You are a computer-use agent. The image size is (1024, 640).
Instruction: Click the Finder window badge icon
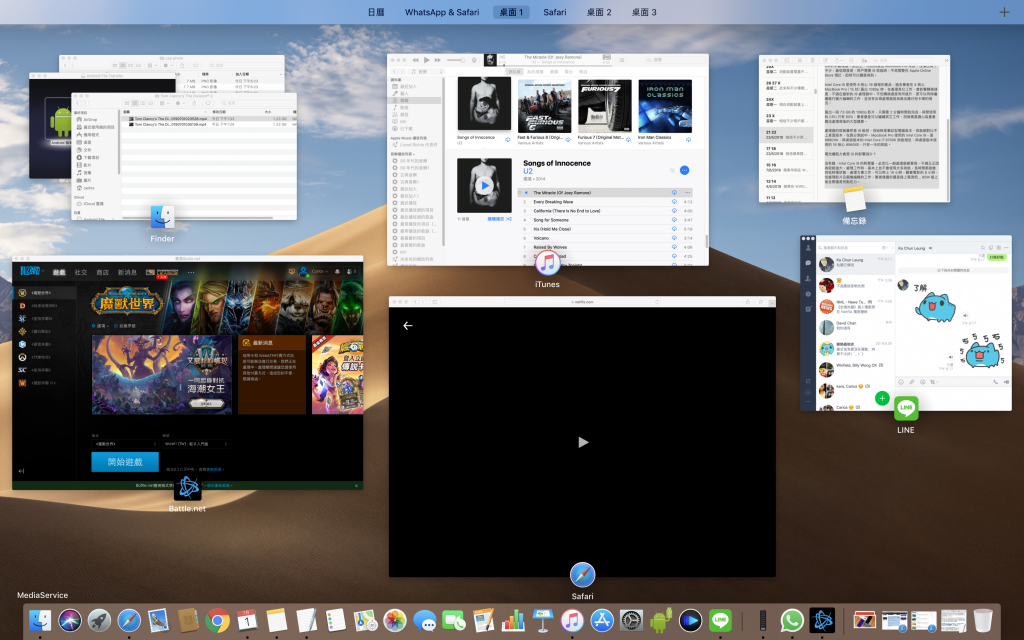pyautogui.click(x=162, y=217)
